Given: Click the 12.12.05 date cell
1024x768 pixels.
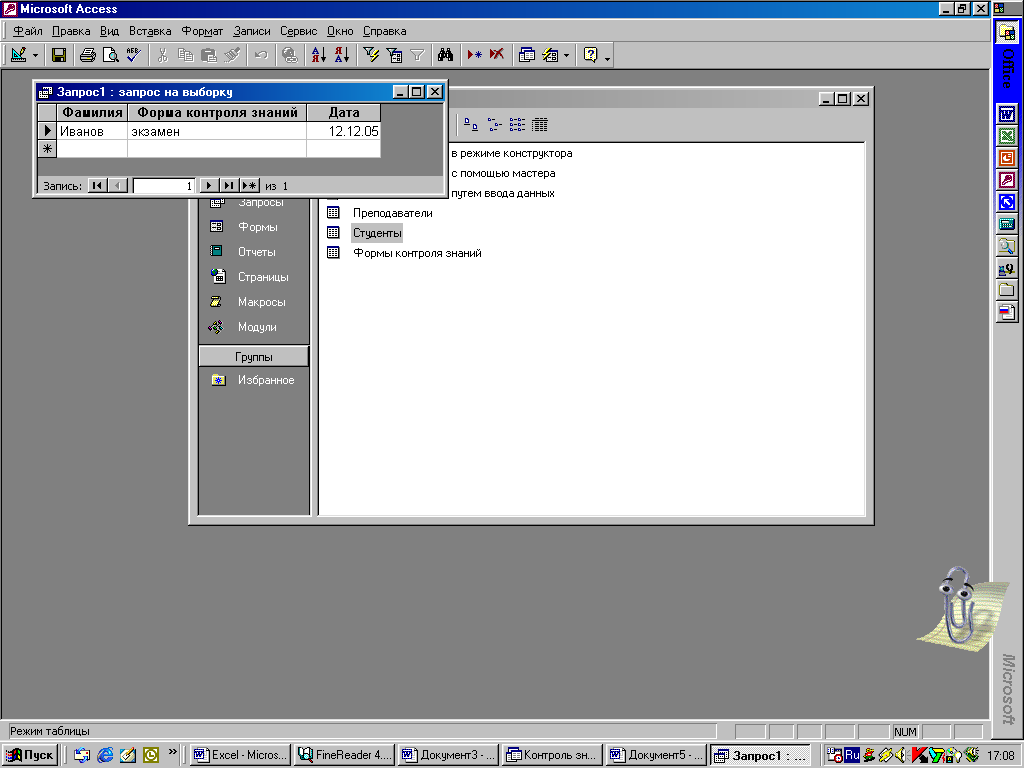Looking at the screenshot, I should click(344, 131).
